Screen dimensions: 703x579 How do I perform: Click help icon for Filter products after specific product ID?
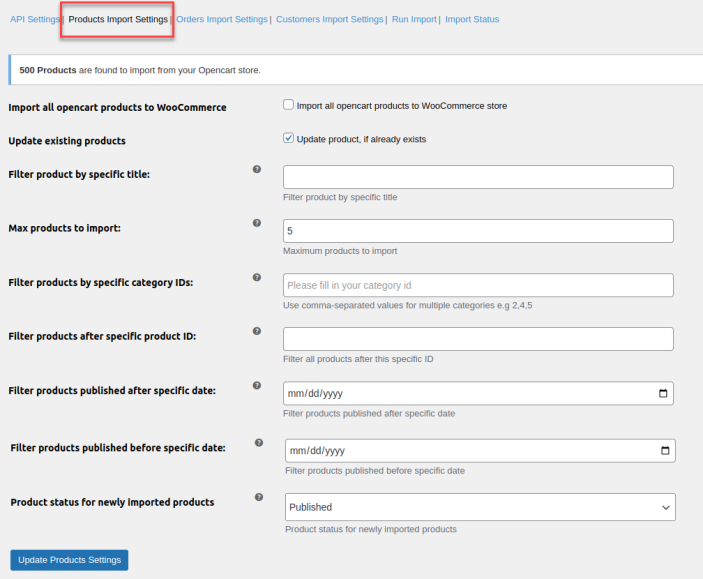pyautogui.click(x=257, y=331)
